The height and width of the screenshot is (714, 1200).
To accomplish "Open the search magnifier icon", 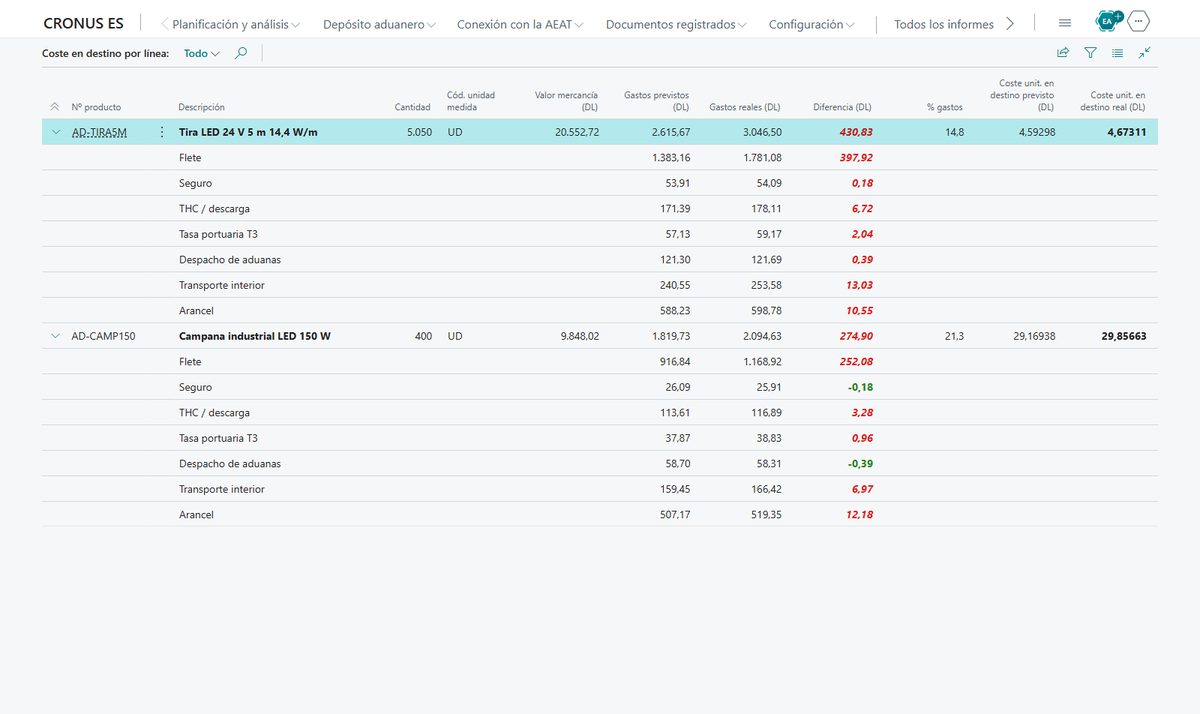I will pos(241,53).
